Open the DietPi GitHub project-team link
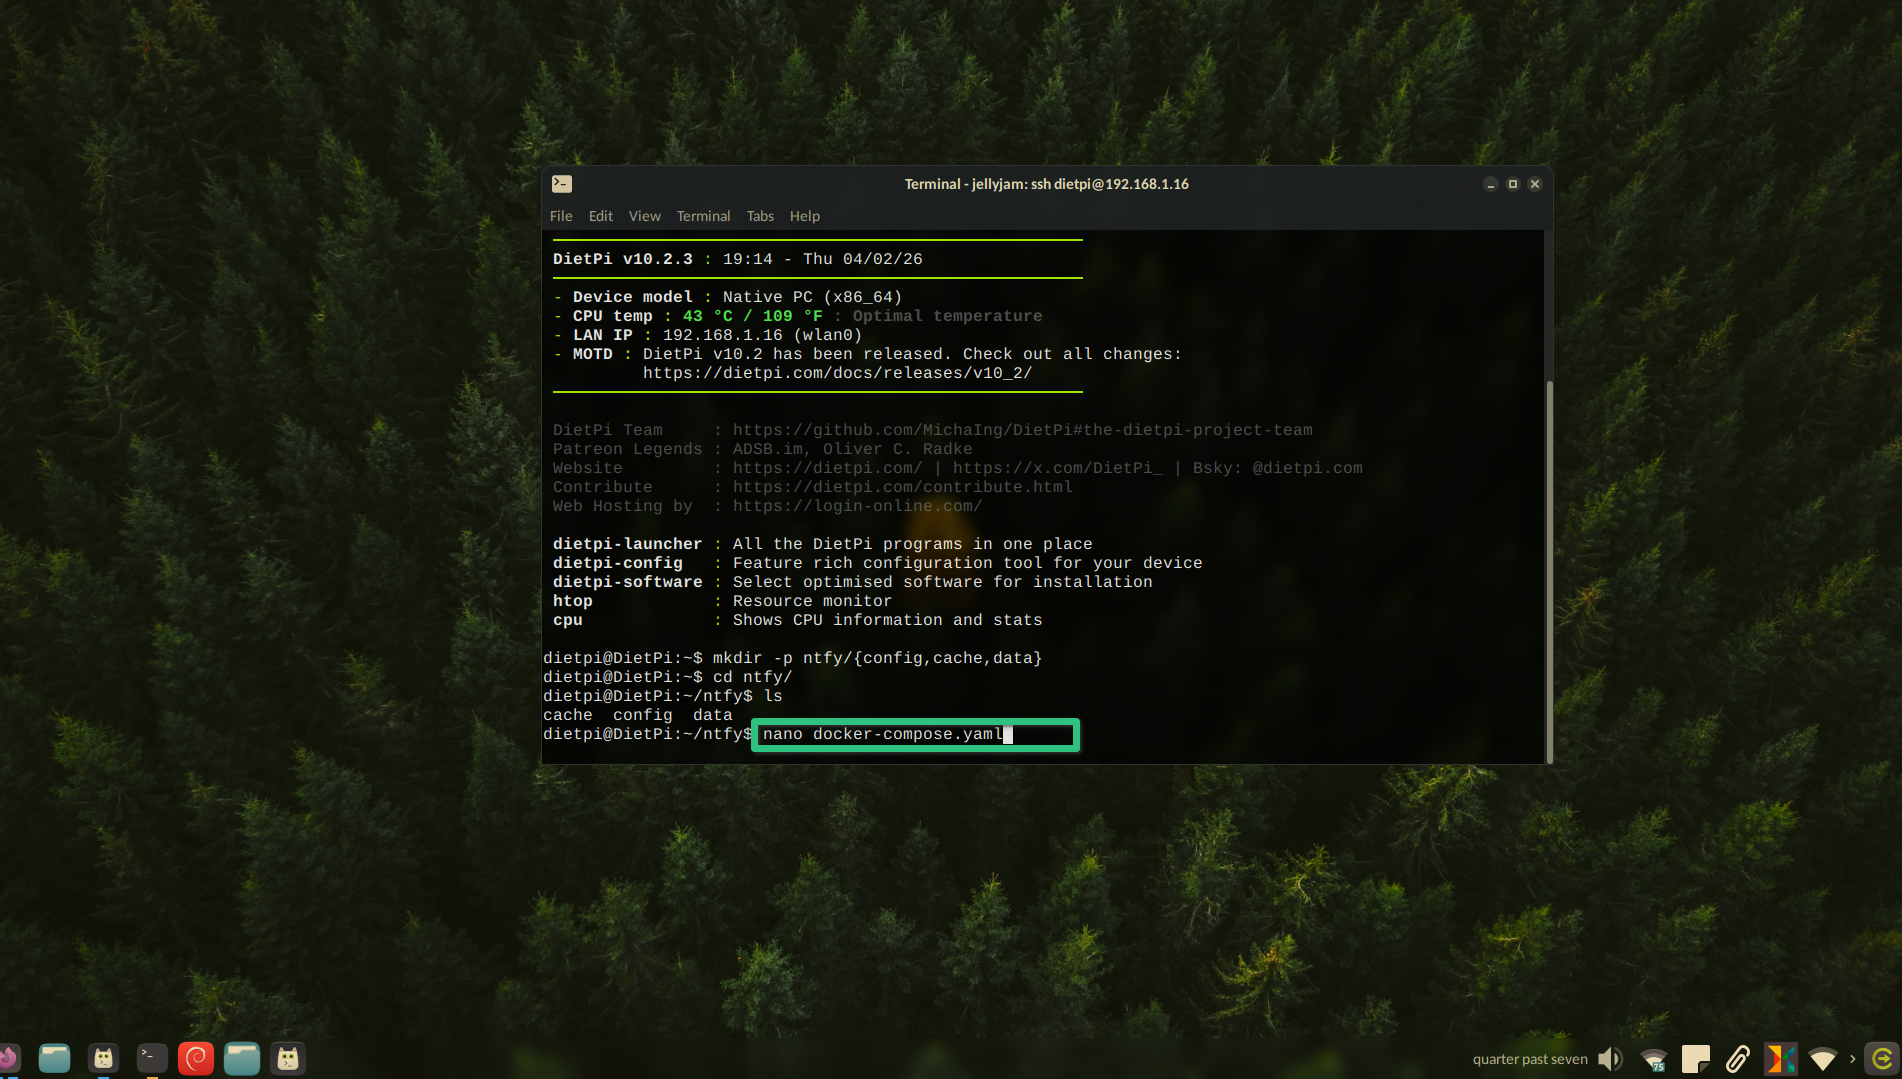Viewport: 1902px width, 1079px height. [x=1022, y=430]
